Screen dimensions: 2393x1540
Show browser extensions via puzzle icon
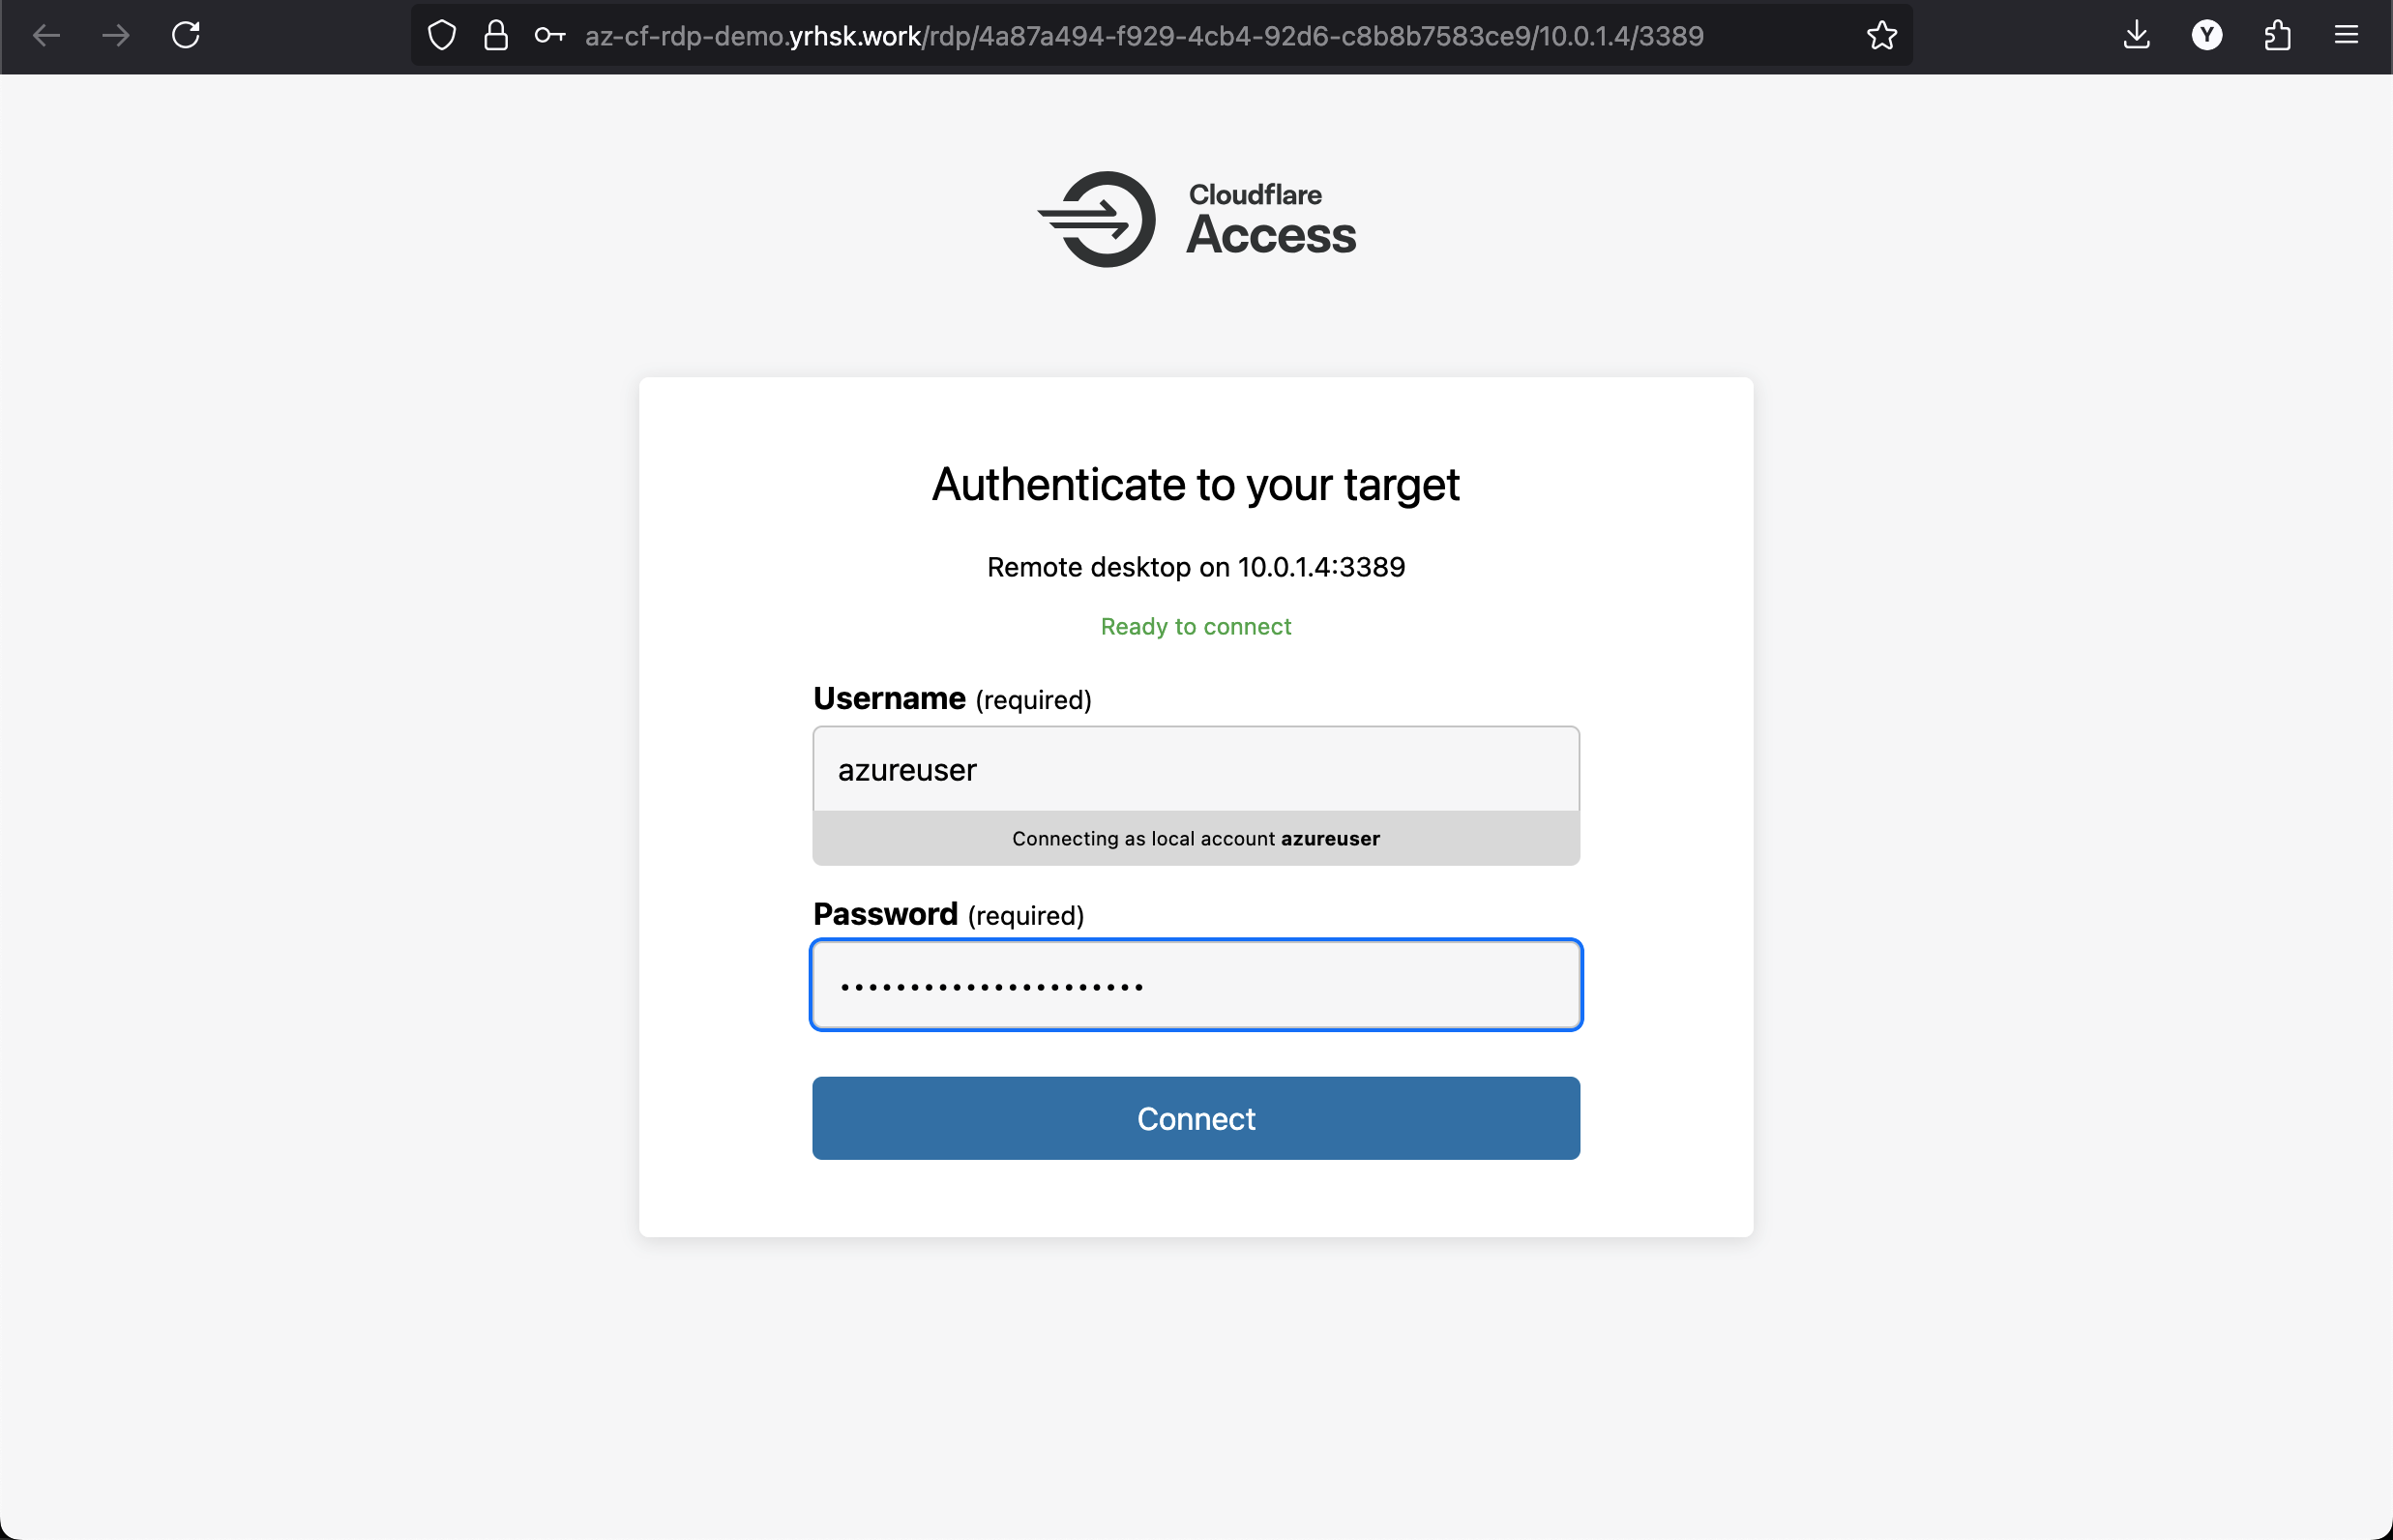(2277, 36)
